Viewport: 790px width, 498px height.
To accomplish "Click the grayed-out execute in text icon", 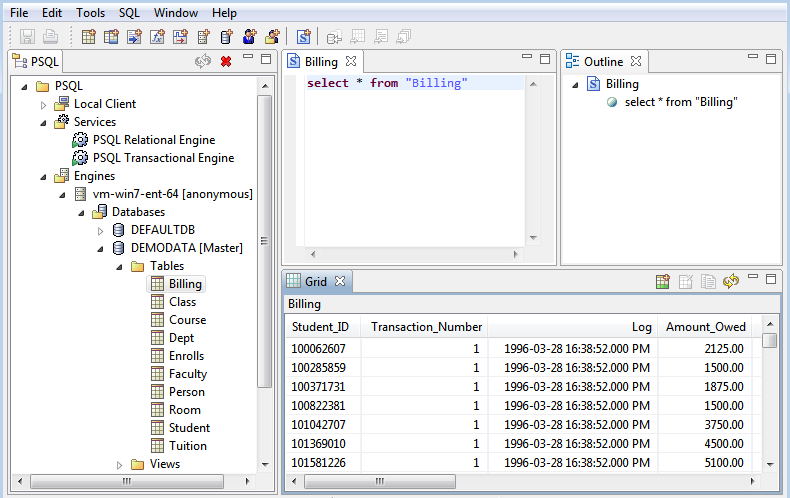I will 380,36.
